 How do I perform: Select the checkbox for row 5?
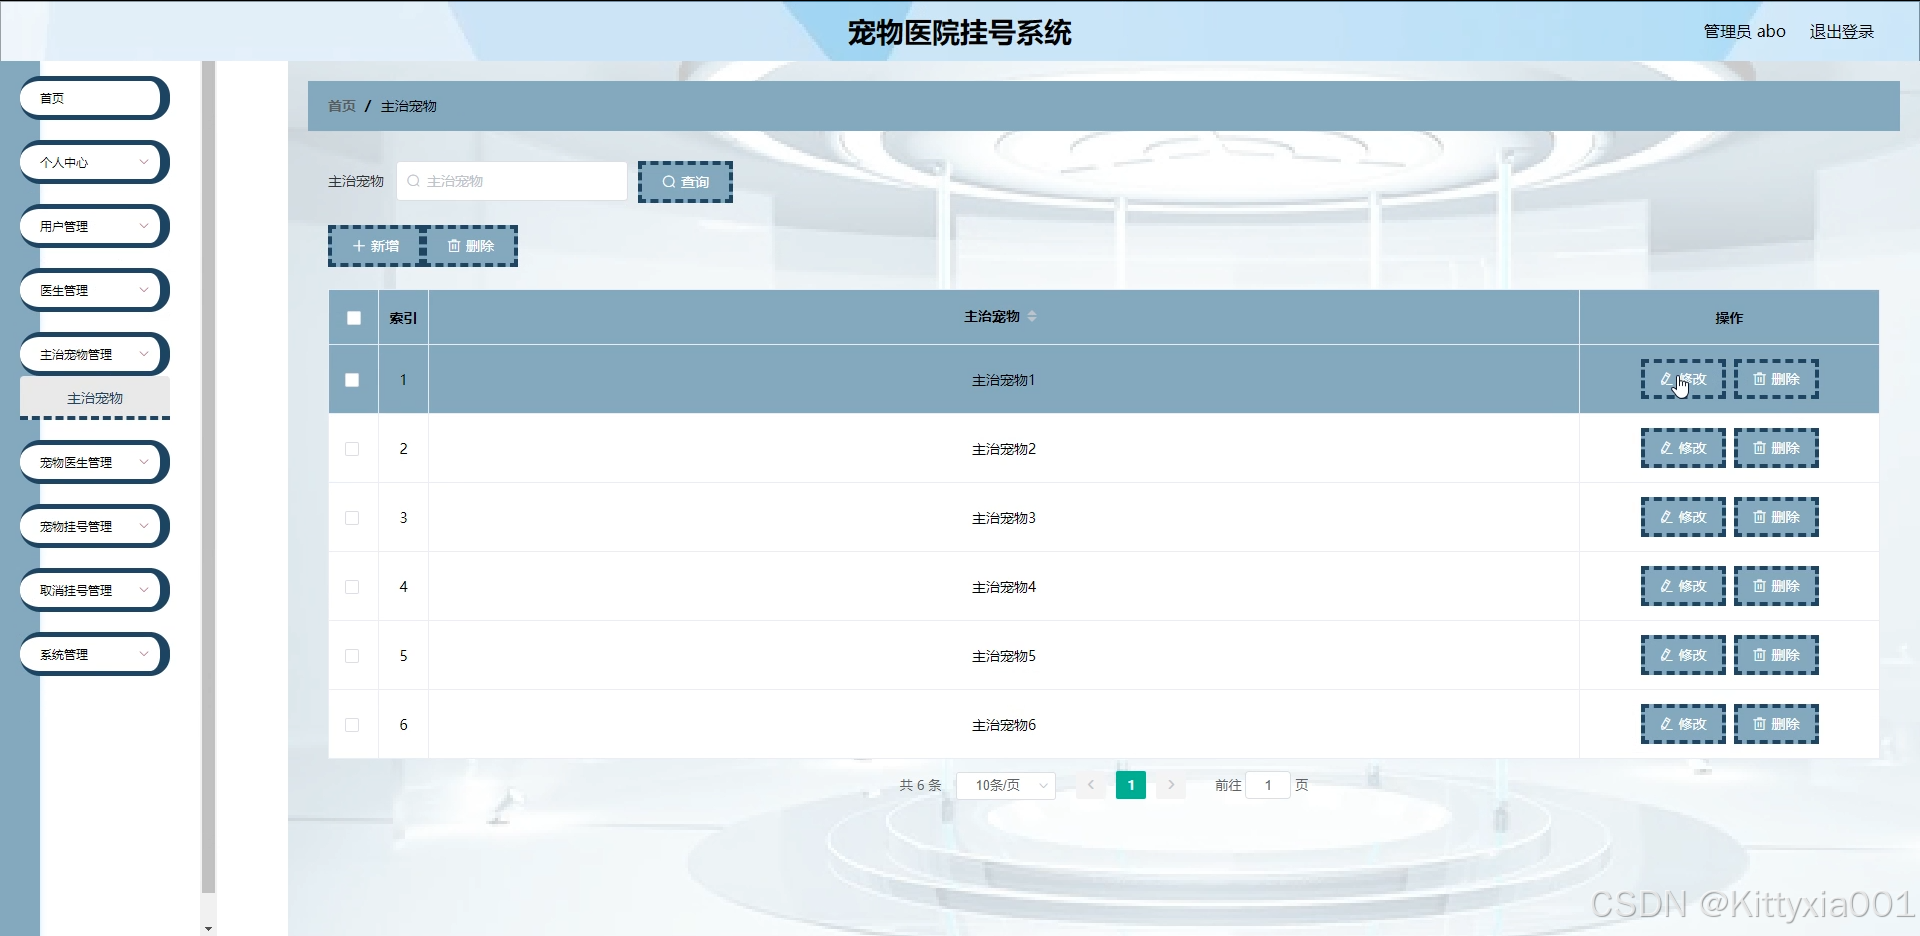pyautogui.click(x=352, y=656)
